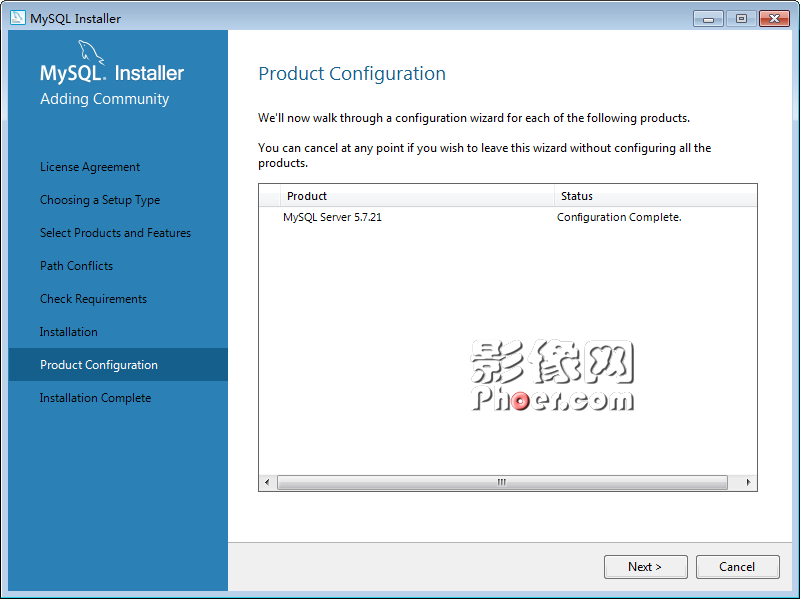
Task: Click the Cancel button
Action: pyautogui.click(x=737, y=567)
